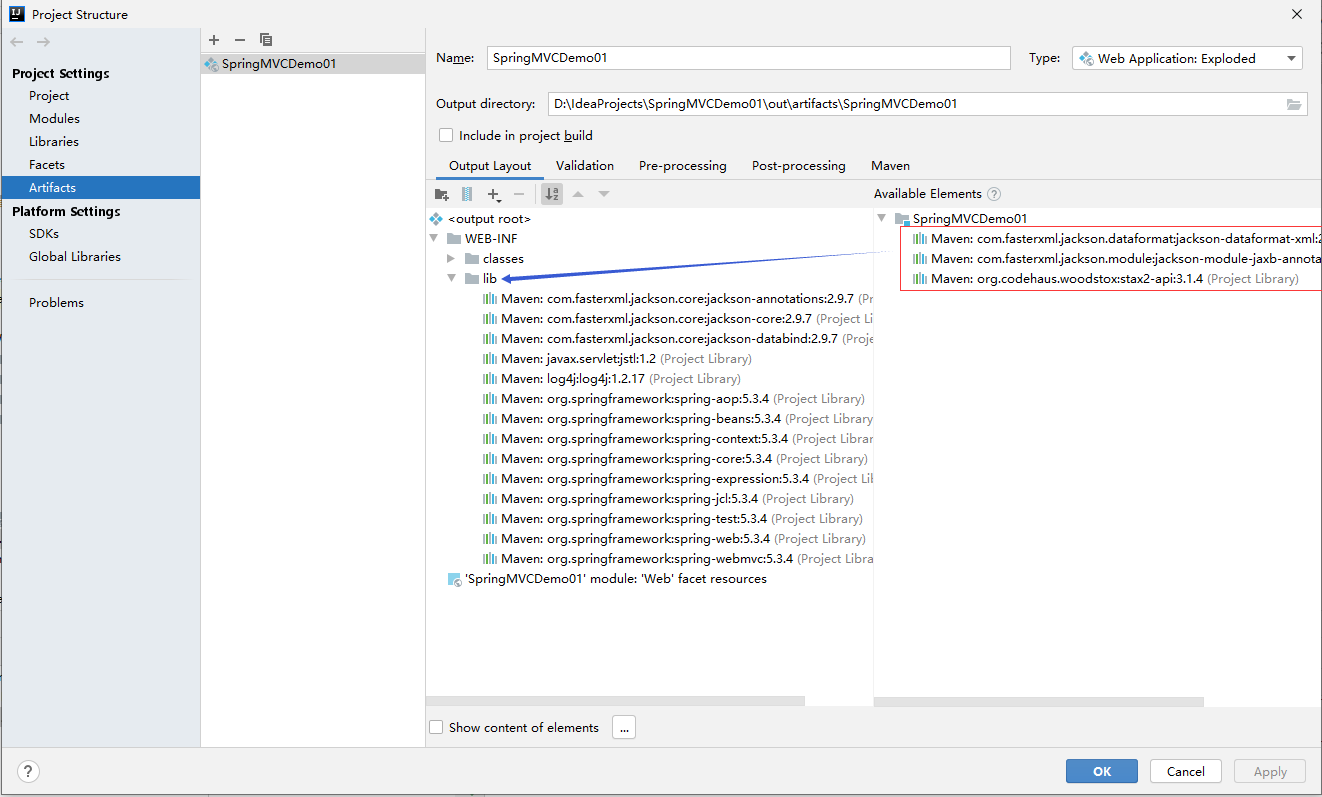The height and width of the screenshot is (797, 1322).
Task: Select jackson-dataformat-xml in Available Elements
Action: point(1116,238)
